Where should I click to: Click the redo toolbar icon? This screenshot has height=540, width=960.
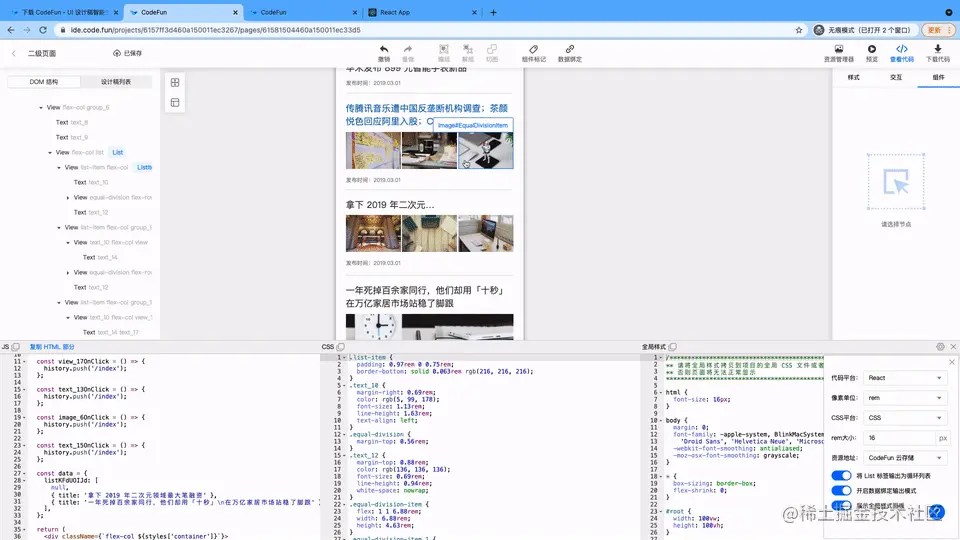[x=408, y=50]
